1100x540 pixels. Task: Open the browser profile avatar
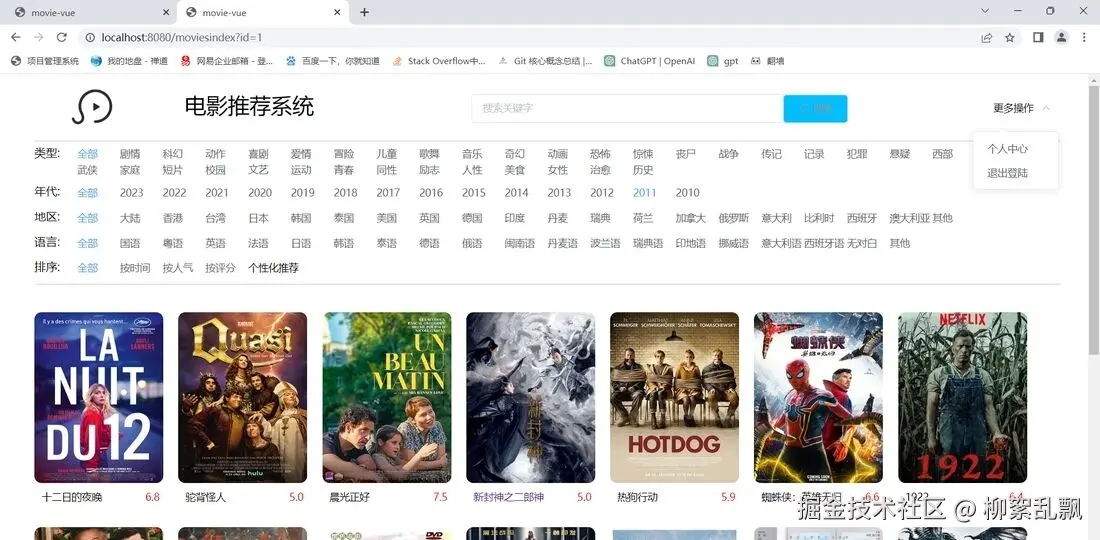pos(1061,37)
